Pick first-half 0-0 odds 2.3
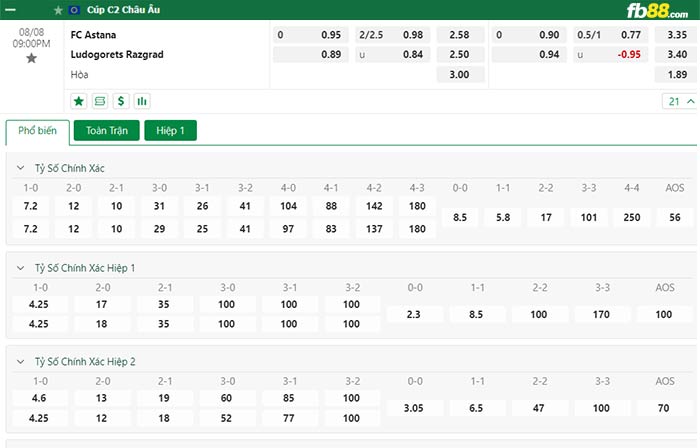The width and height of the screenshot is (700, 448). tap(414, 315)
